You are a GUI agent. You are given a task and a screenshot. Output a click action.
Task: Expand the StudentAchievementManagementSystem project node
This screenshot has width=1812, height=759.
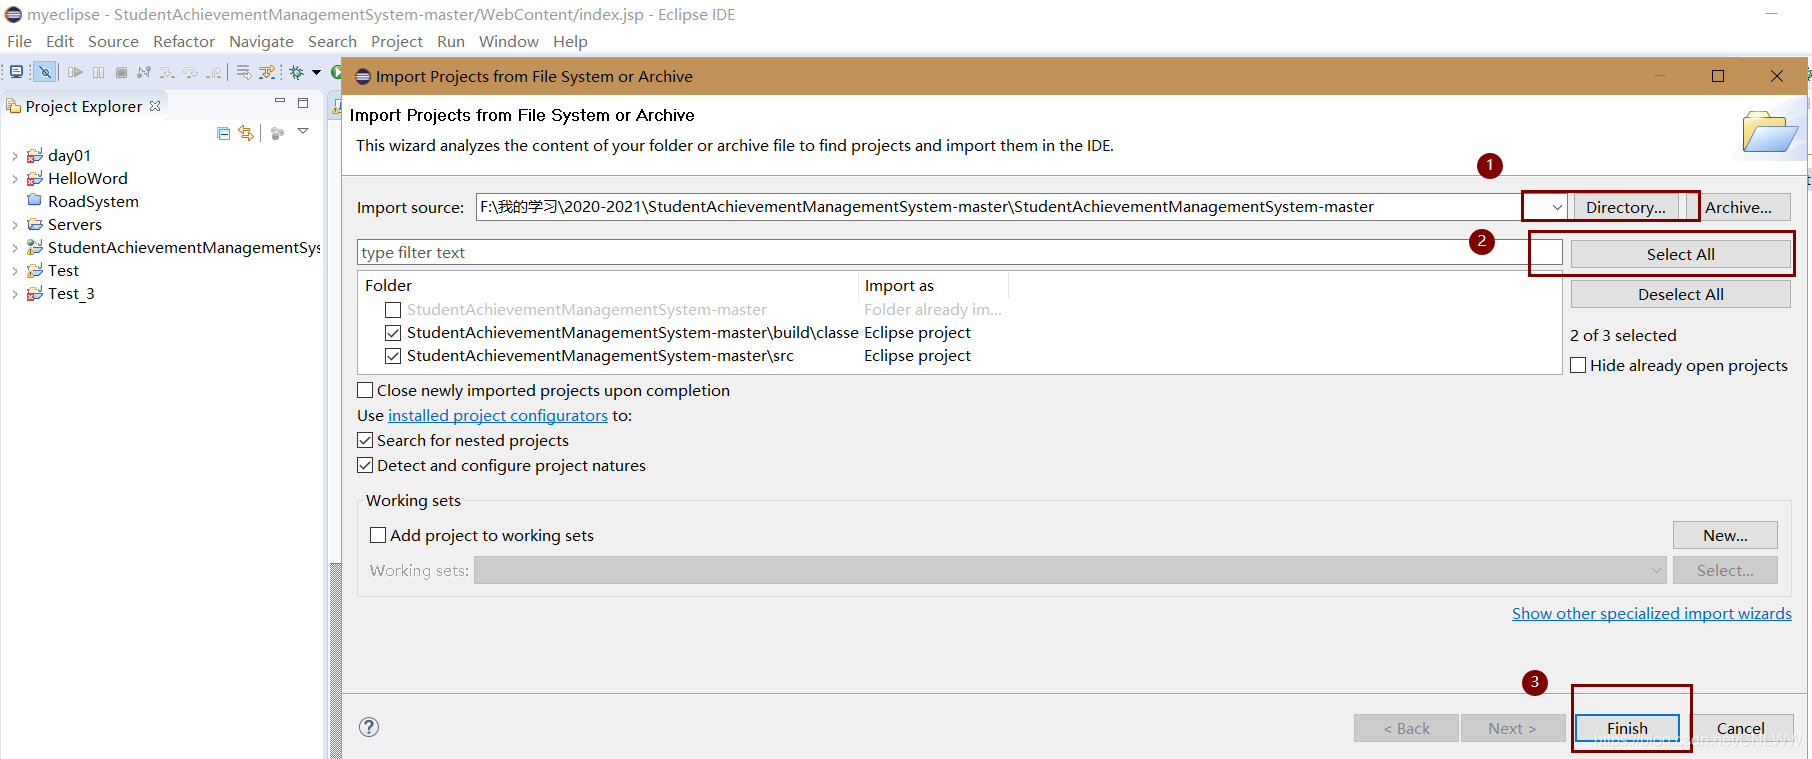(x=14, y=248)
